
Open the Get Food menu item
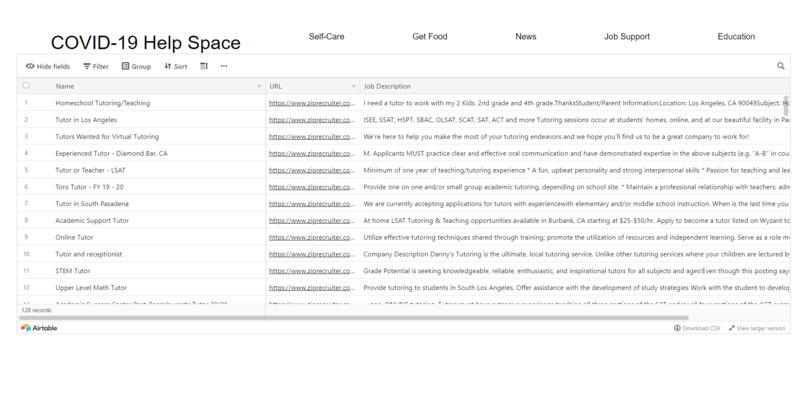pyautogui.click(x=430, y=36)
